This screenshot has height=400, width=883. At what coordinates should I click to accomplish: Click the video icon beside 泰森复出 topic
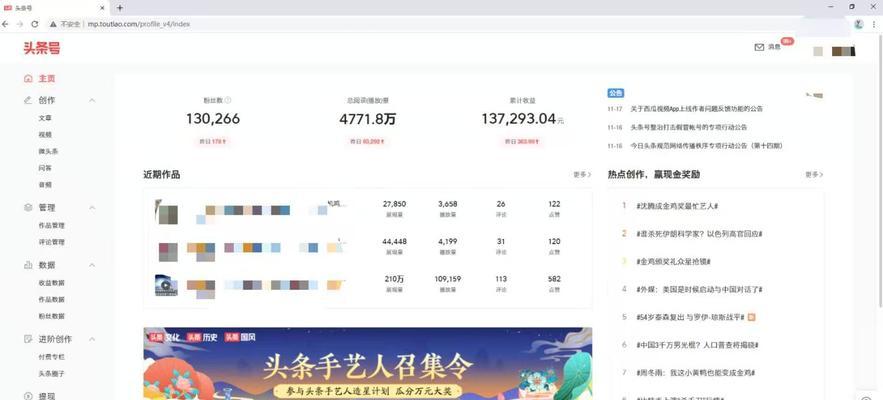[752, 317]
